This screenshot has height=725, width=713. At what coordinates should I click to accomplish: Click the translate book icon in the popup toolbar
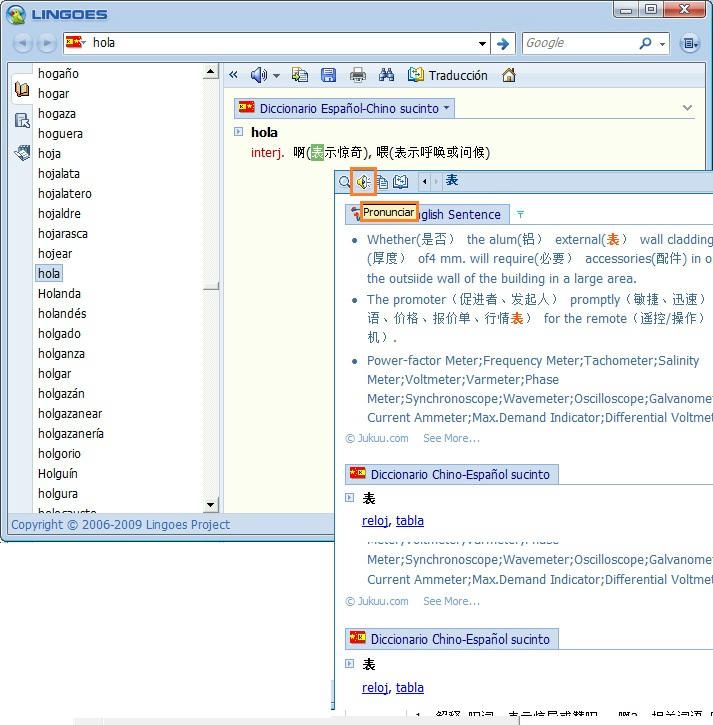point(400,182)
